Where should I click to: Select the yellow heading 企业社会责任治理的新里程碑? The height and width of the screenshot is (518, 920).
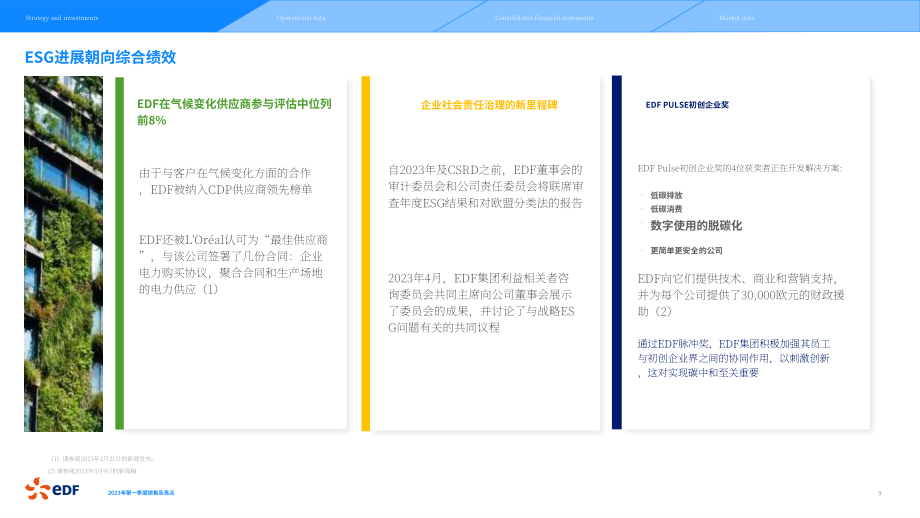[489, 105]
